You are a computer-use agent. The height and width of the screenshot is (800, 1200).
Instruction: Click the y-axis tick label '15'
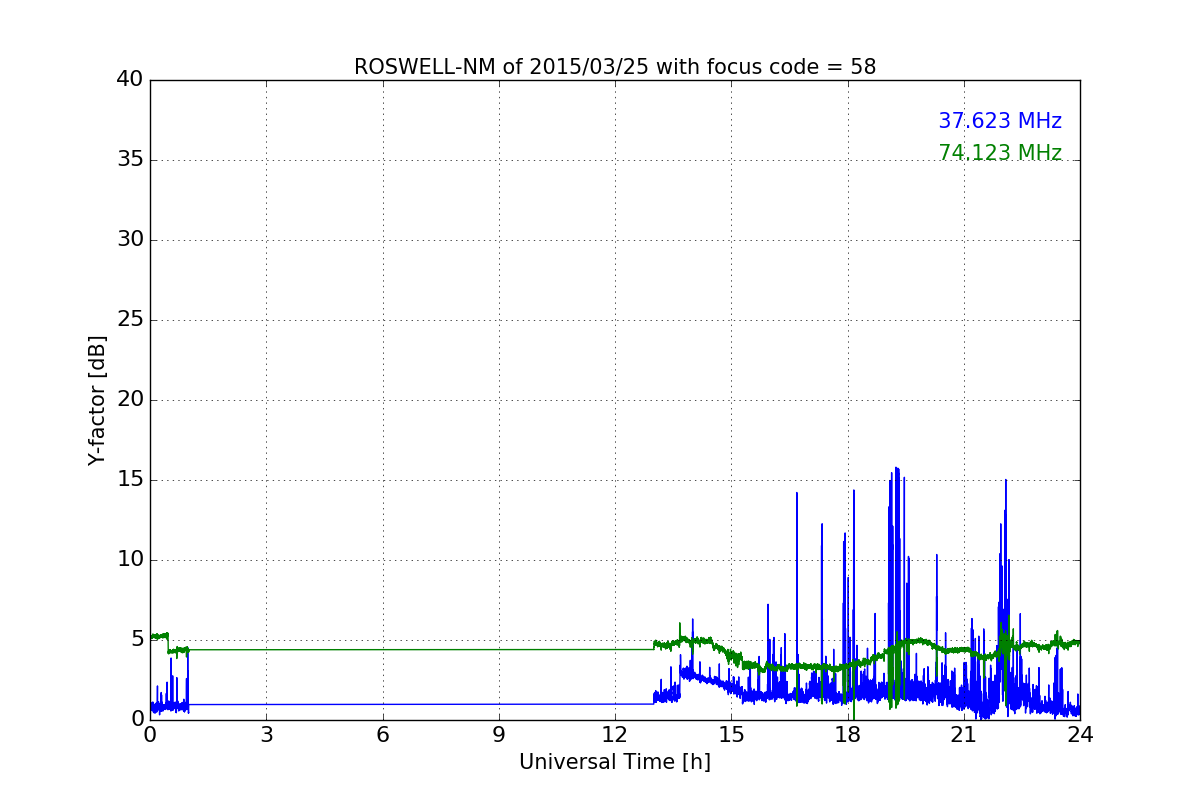point(130,480)
